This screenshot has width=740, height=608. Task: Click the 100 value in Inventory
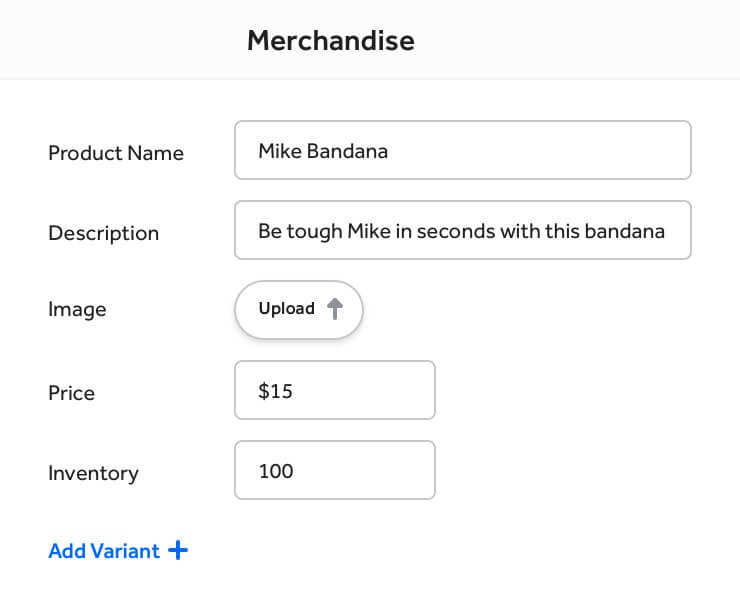[276, 471]
